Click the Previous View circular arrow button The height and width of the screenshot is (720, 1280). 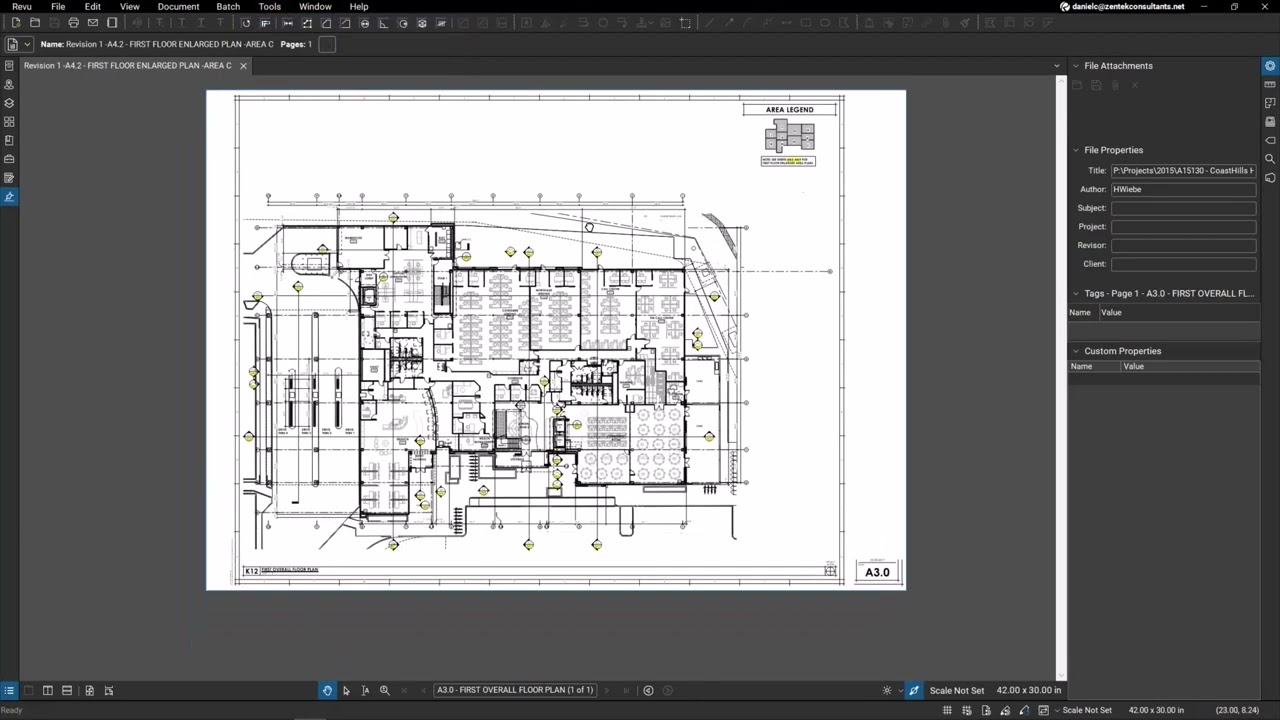(648, 690)
